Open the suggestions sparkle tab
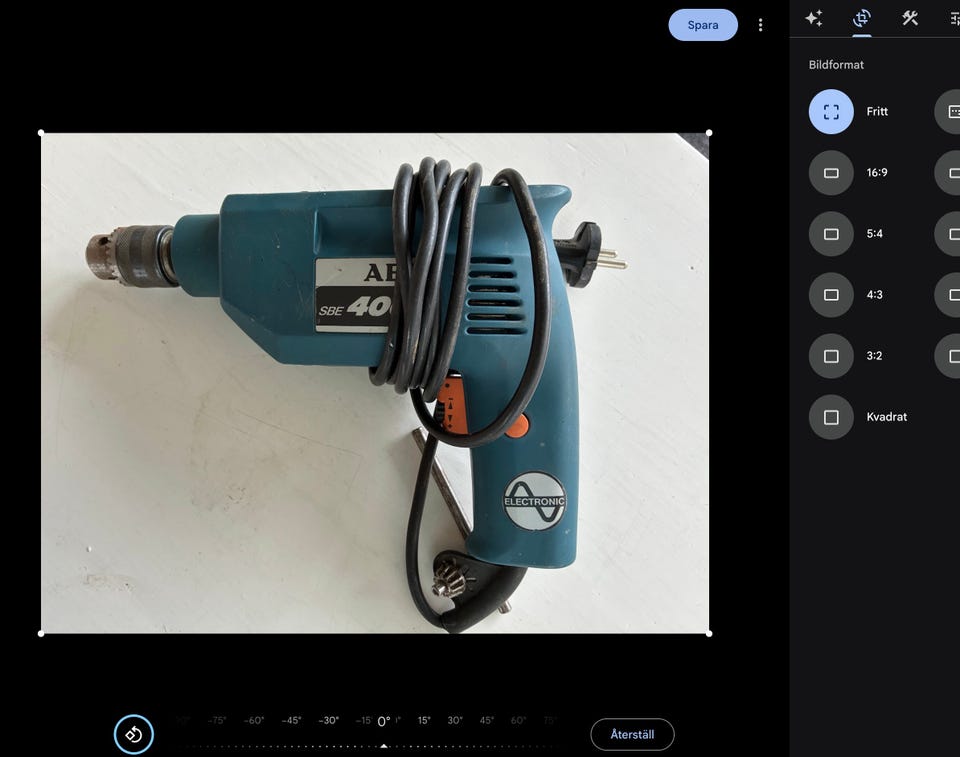 (814, 18)
